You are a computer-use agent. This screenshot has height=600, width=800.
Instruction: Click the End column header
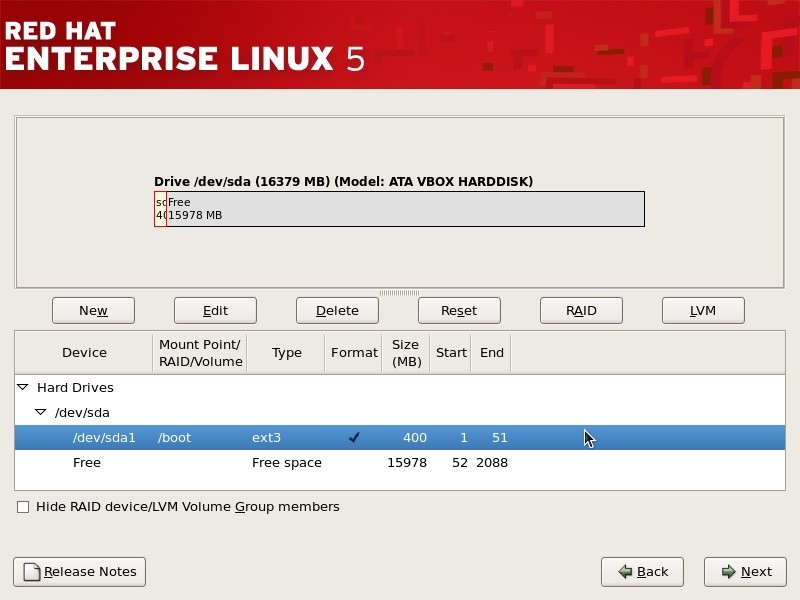(491, 353)
